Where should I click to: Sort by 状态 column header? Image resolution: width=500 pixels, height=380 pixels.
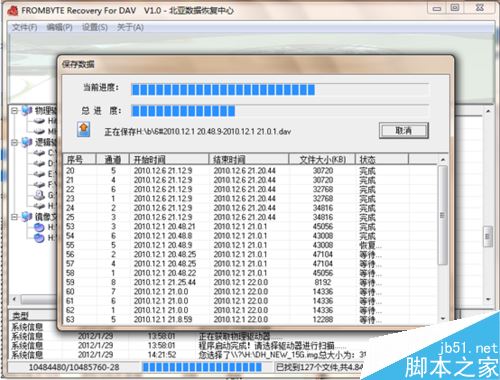click(x=382, y=159)
